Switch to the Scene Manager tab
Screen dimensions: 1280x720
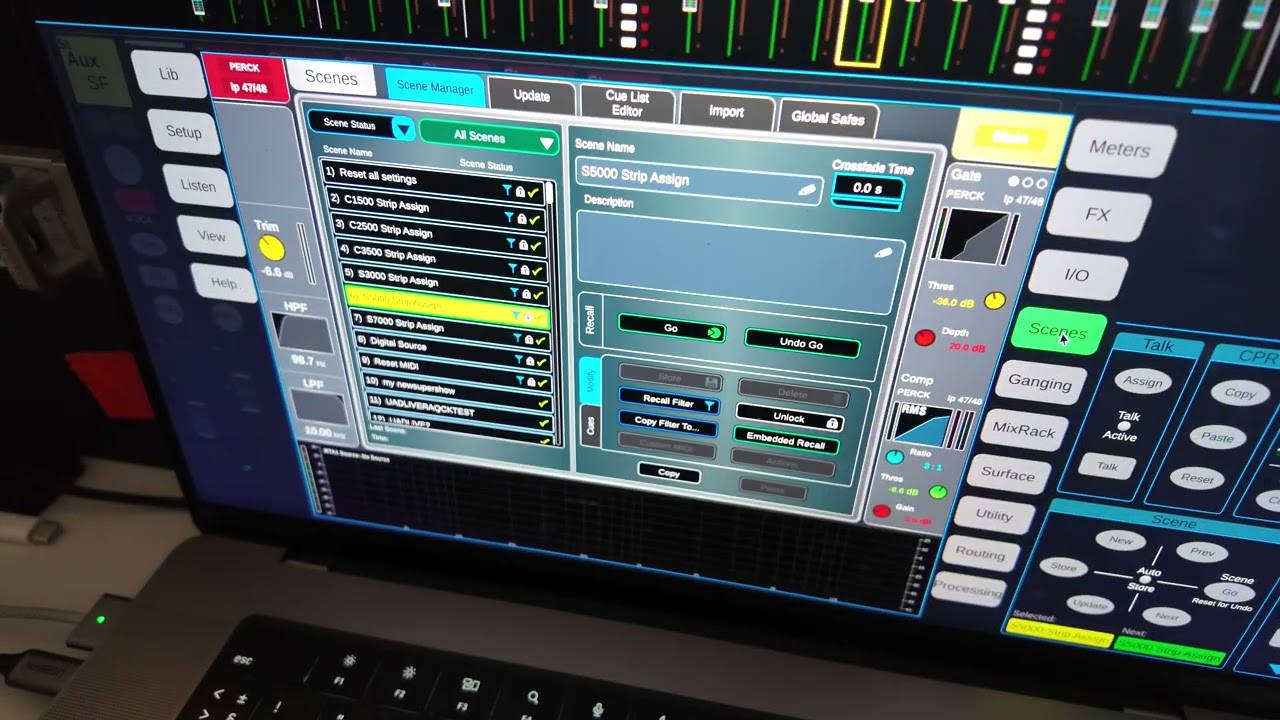click(x=435, y=87)
